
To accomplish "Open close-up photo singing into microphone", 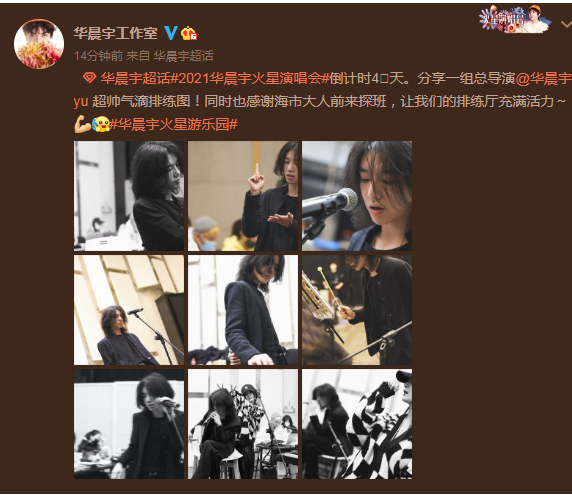I will tap(357, 196).
